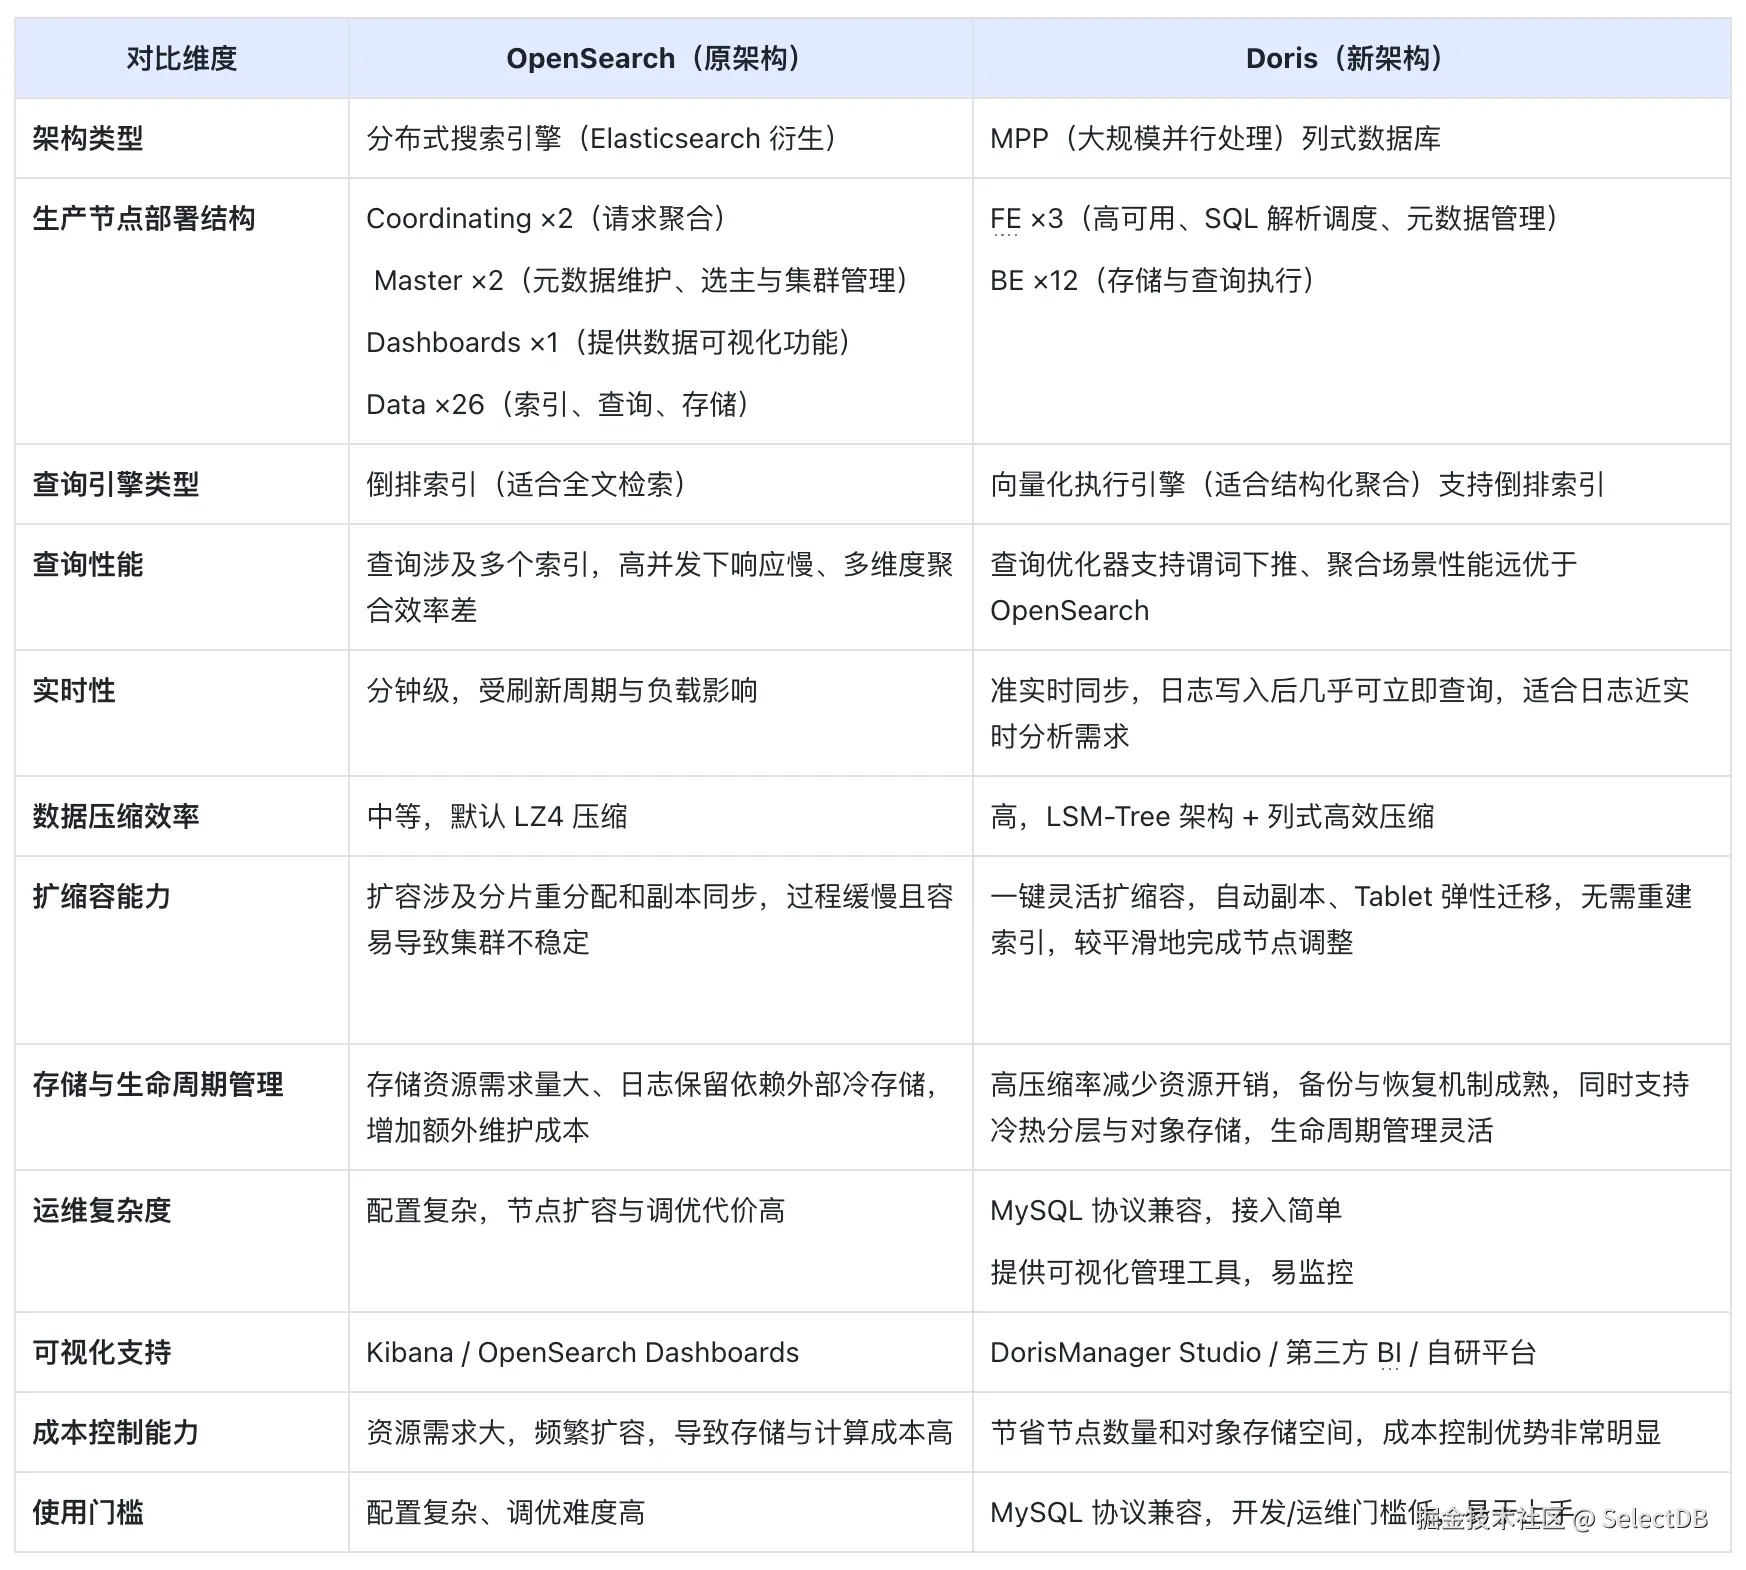
Task: Select the MPP 列式数据库 cell
Action: [x=1215, y=138]
